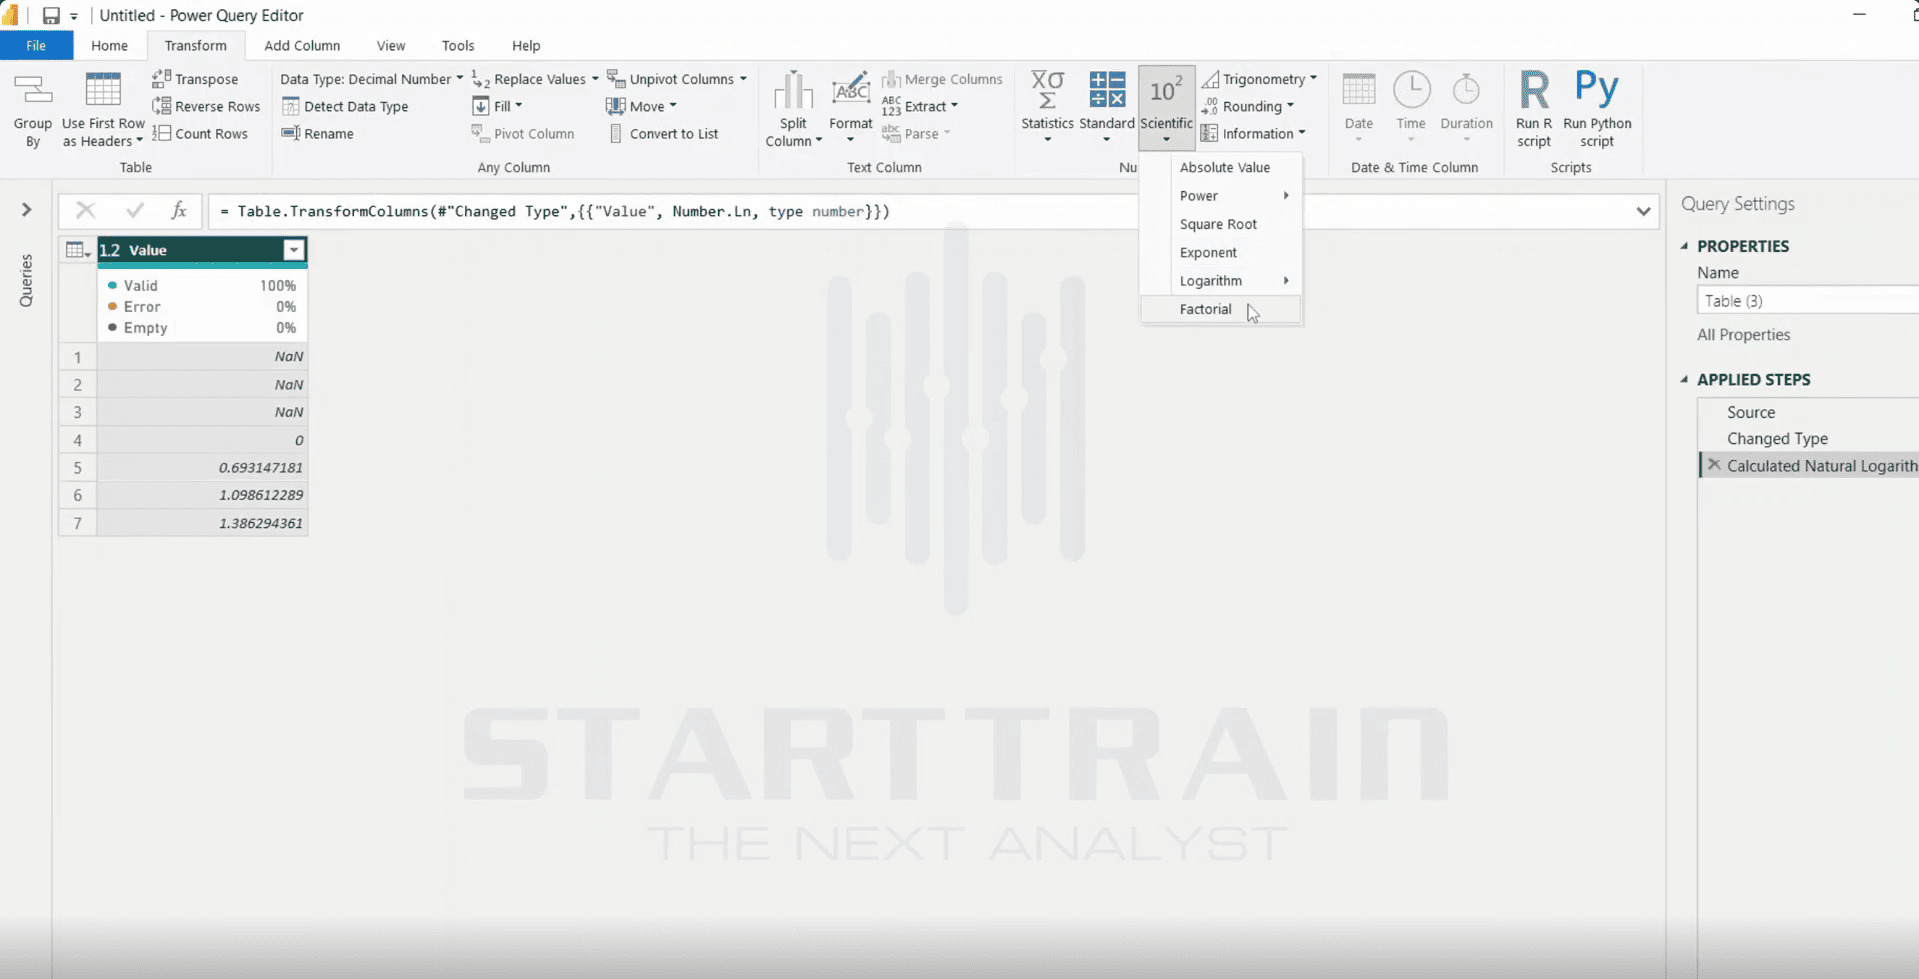
Task: Click the Time clock icon
Action: point(1411,90)
